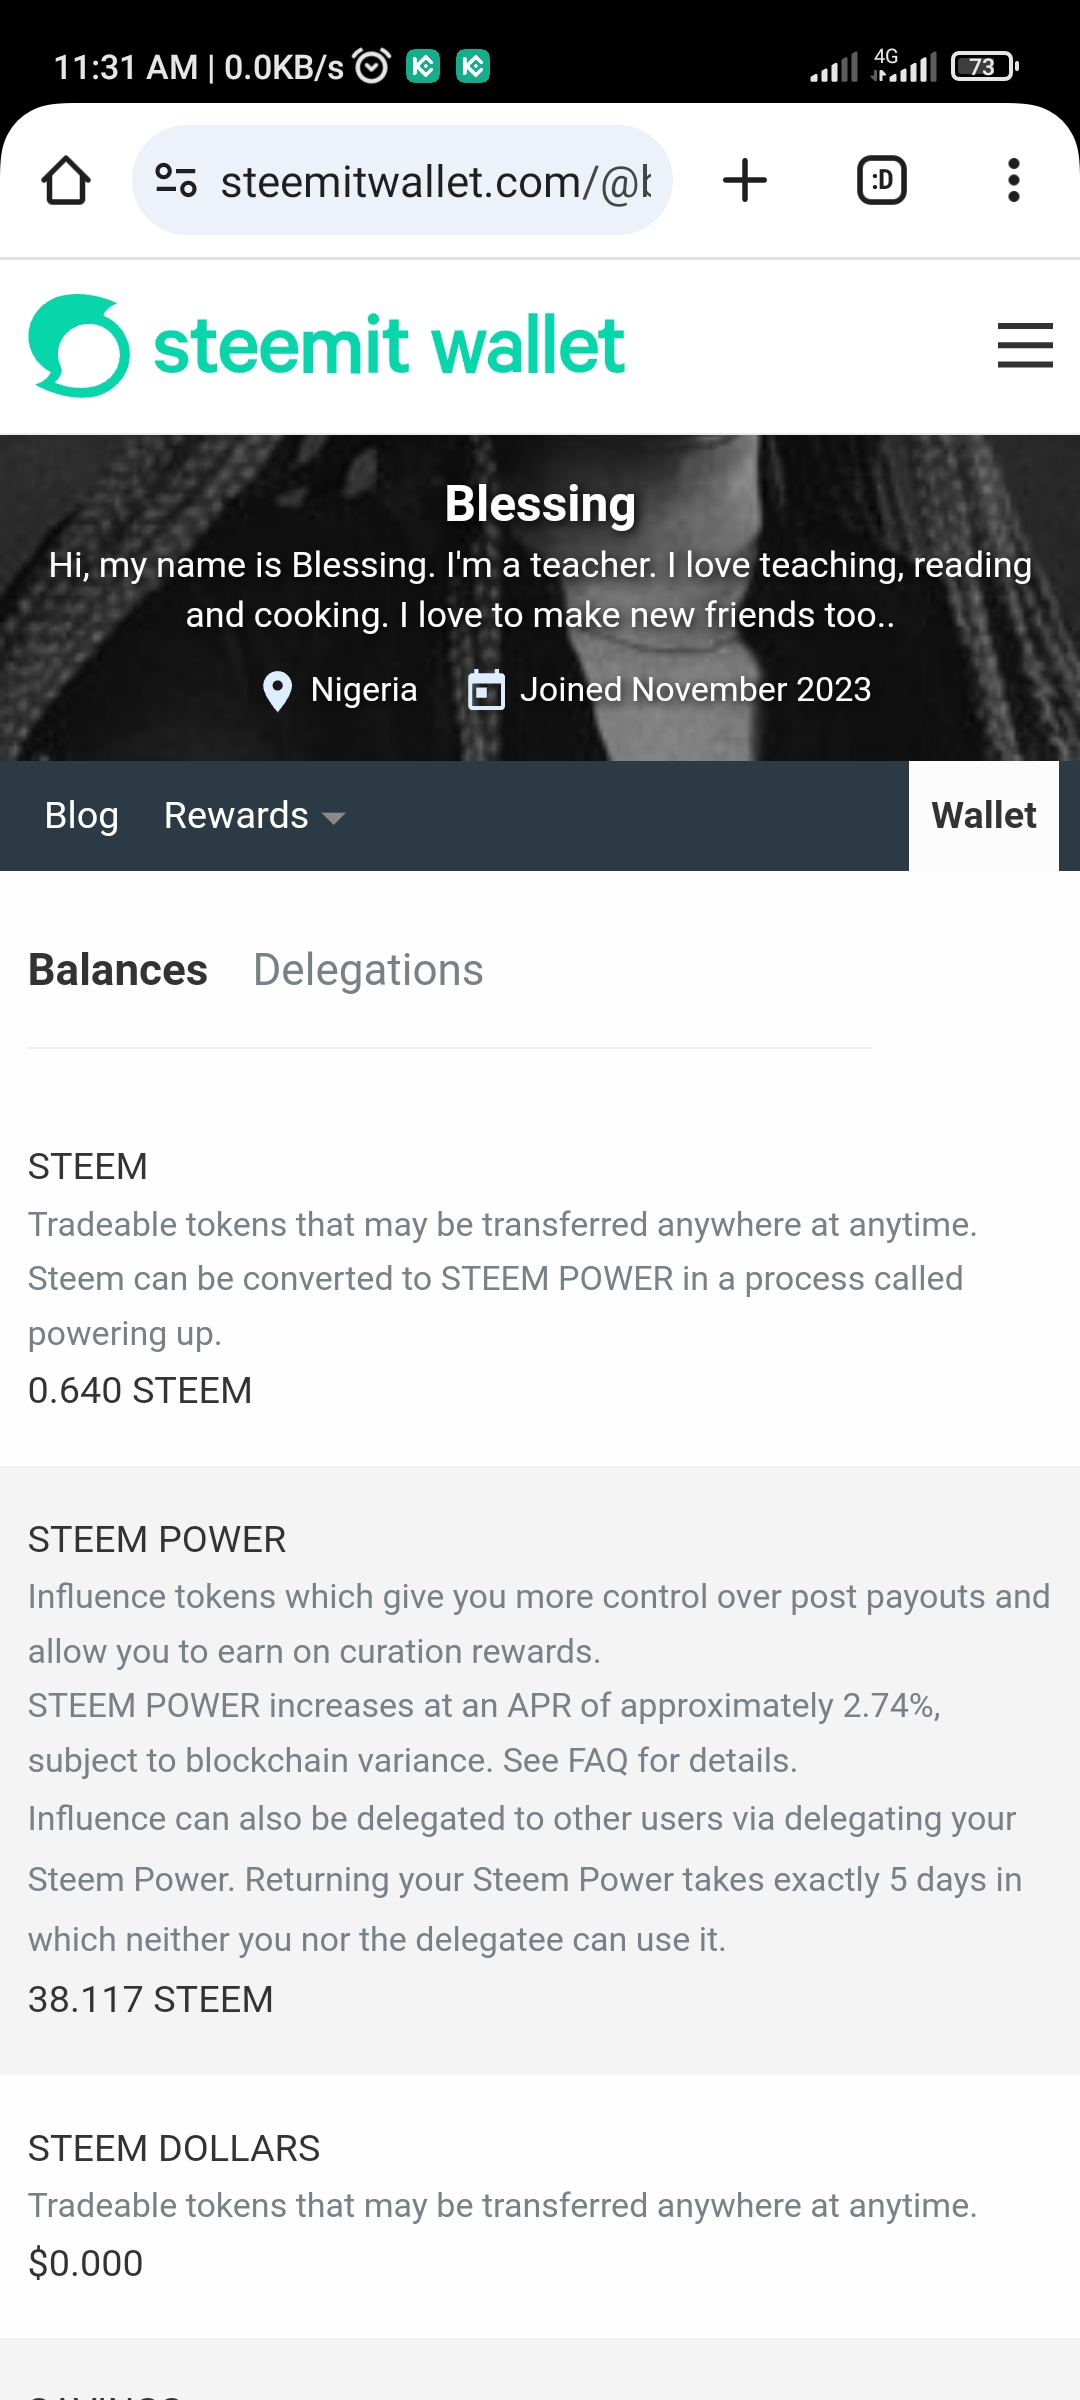The image size is (1080, 2400).
Task: Select the Wallet tab
Action: pyautogui.click(x=984, y=816)
